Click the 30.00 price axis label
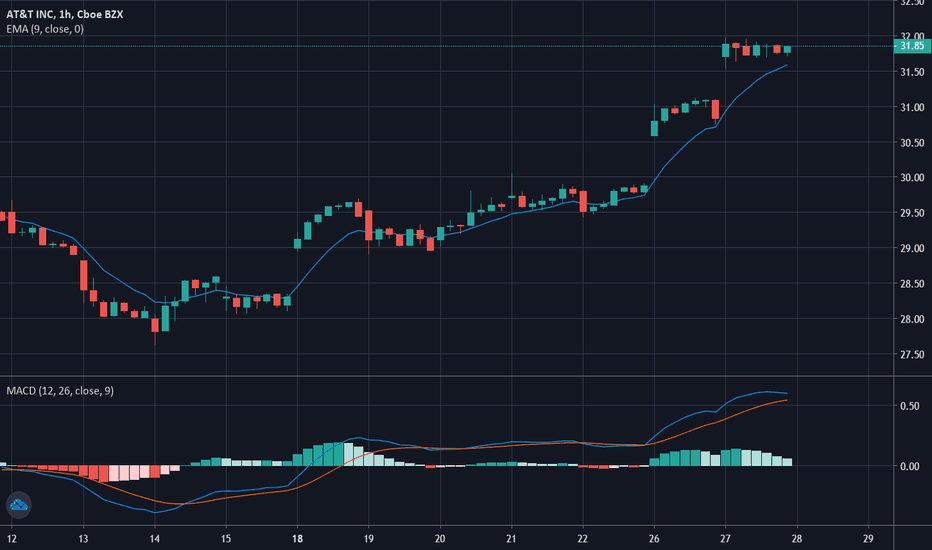Viewport: 932px width, 550px height. pyautogui.click(x=912, y=178)
